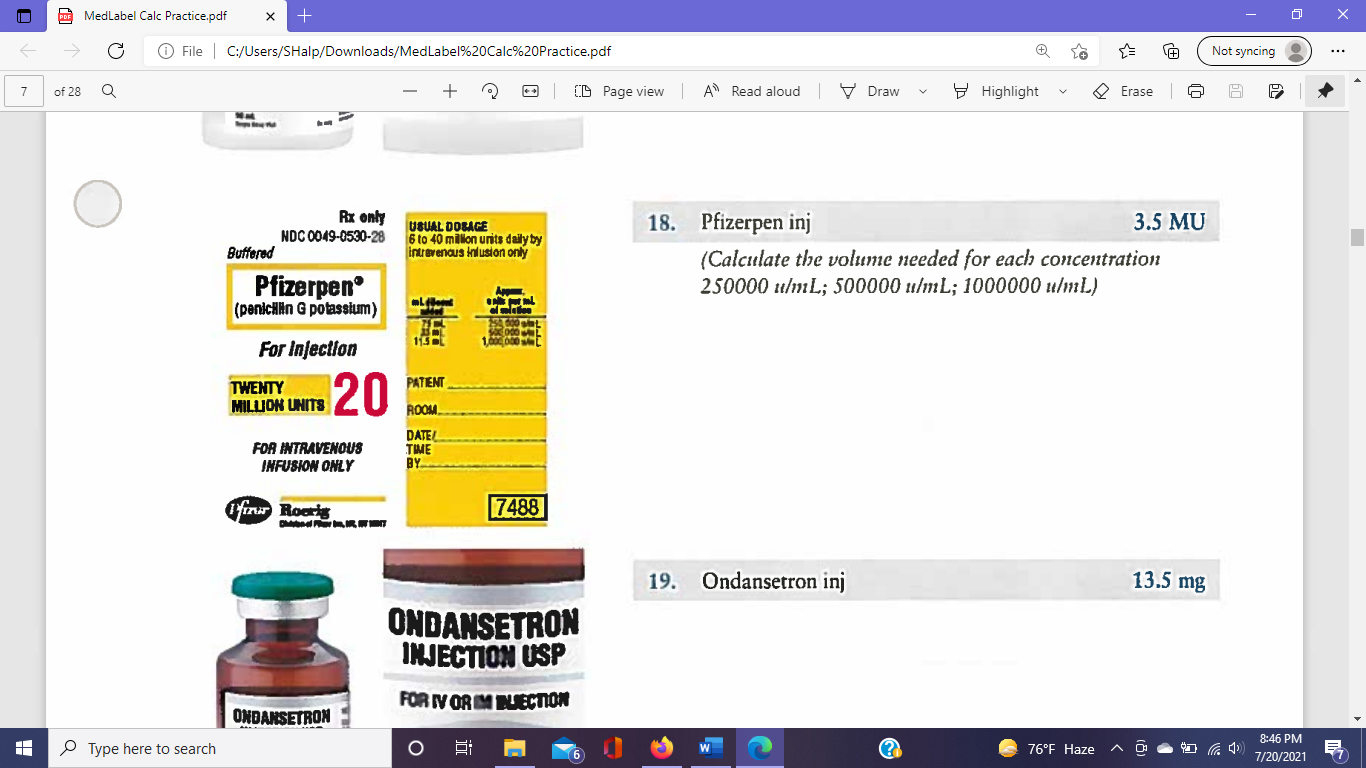Search within the PDF document
1366x768 pixels.
(x=108, y=90)
